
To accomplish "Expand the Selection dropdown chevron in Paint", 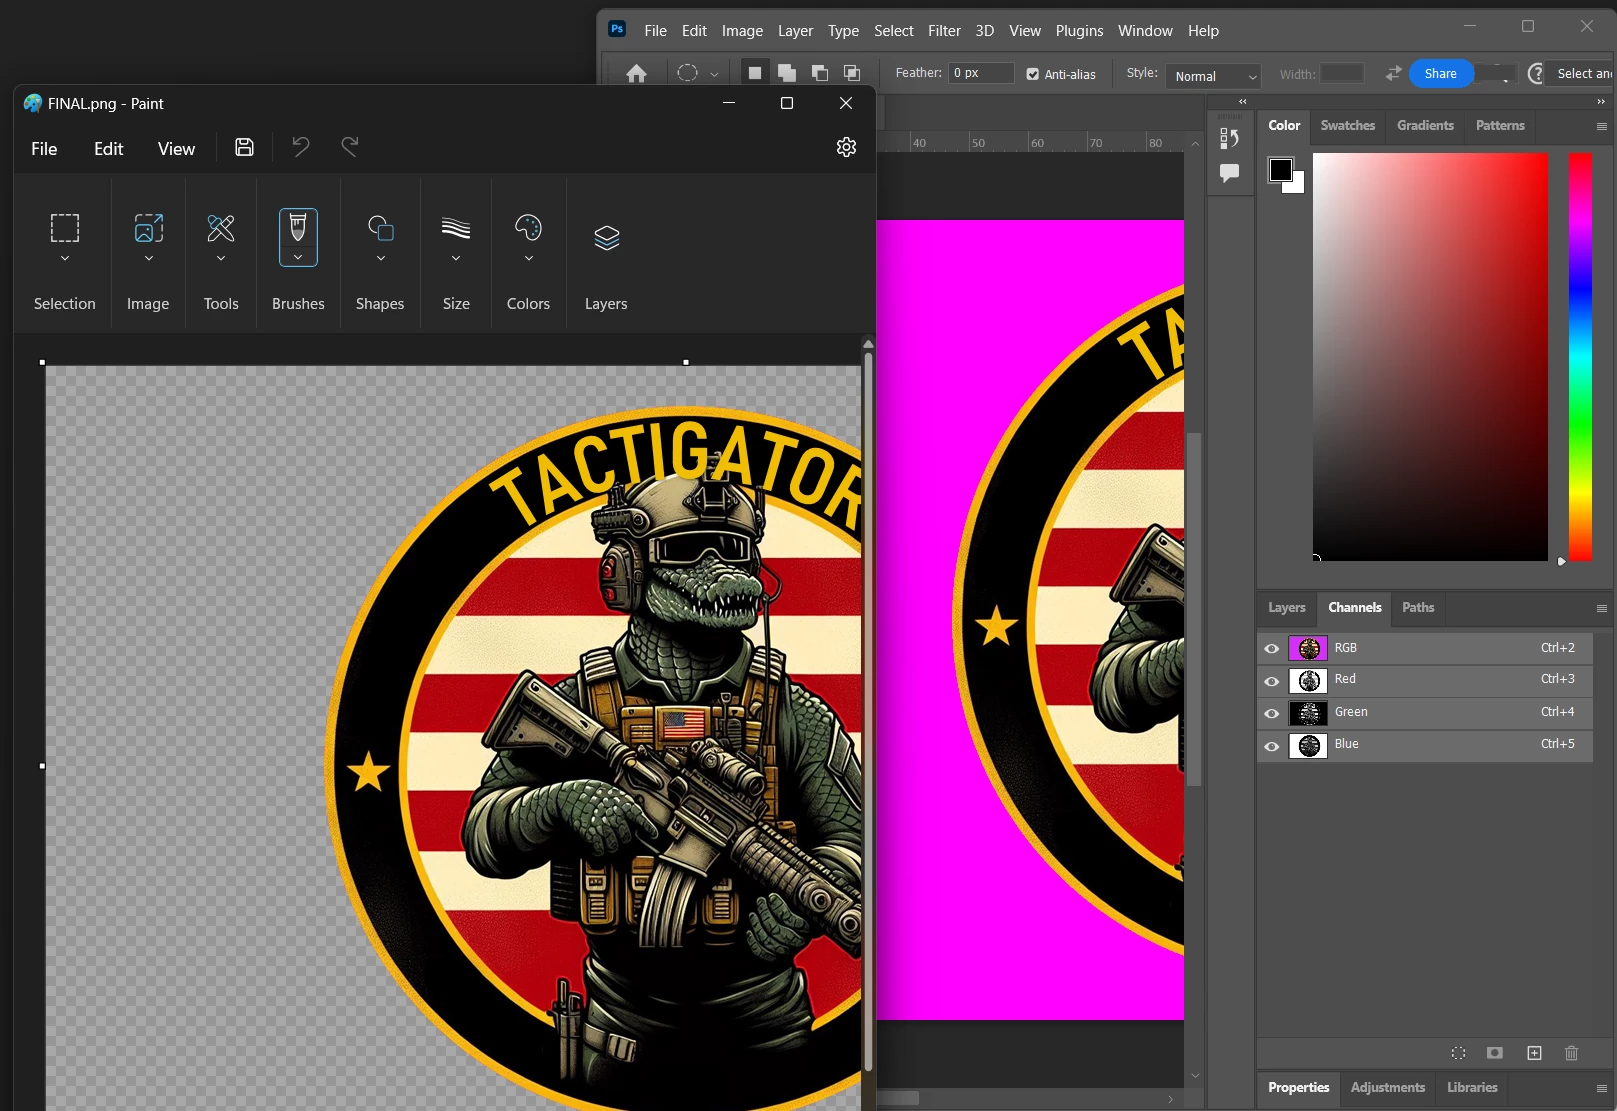I will point(65,258).
